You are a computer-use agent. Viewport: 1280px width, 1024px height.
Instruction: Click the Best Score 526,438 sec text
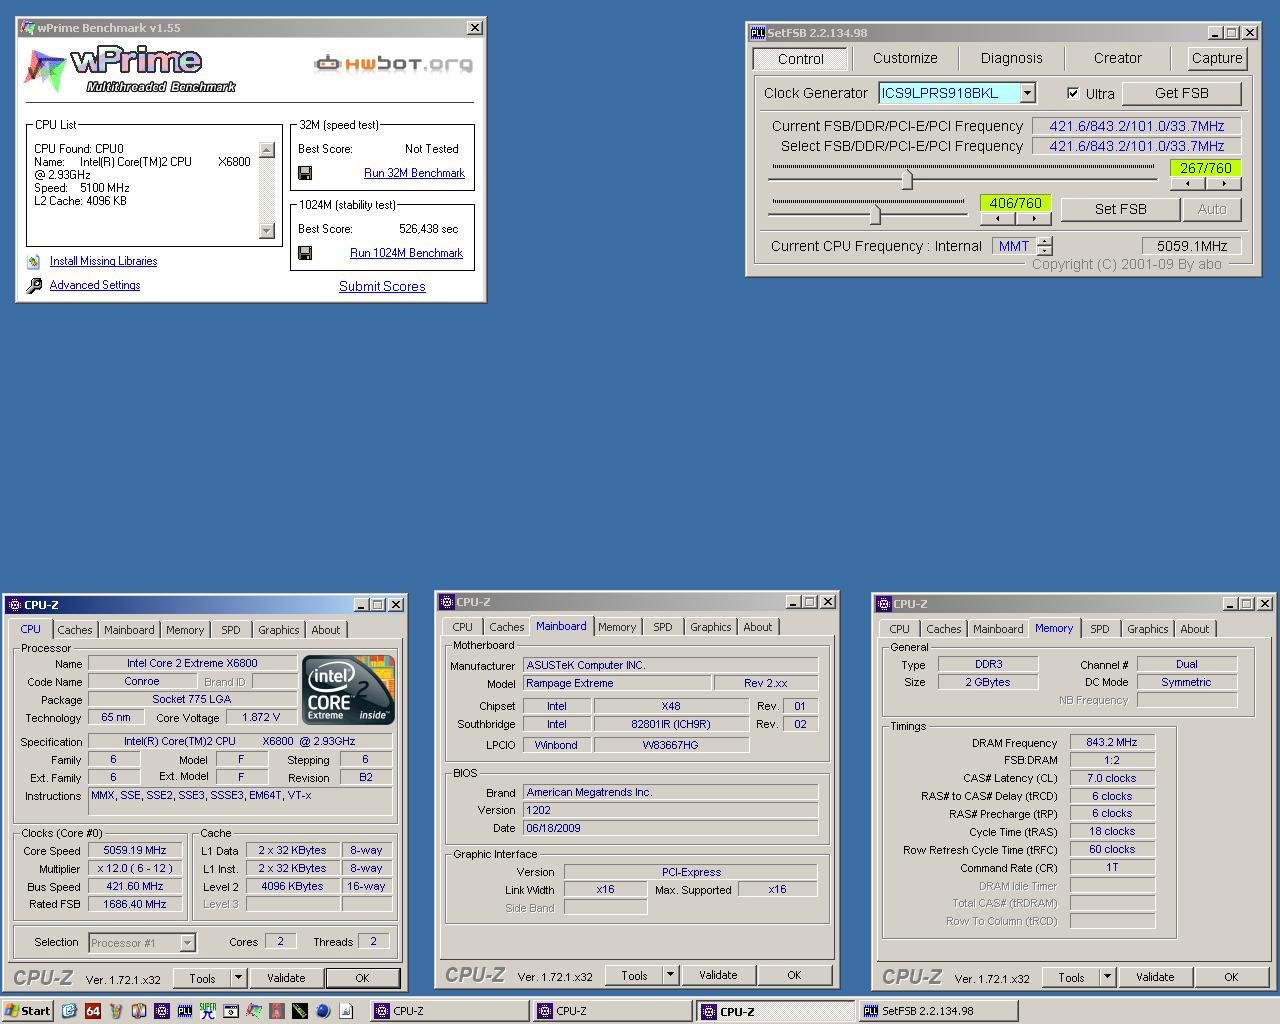click(429, 229)
